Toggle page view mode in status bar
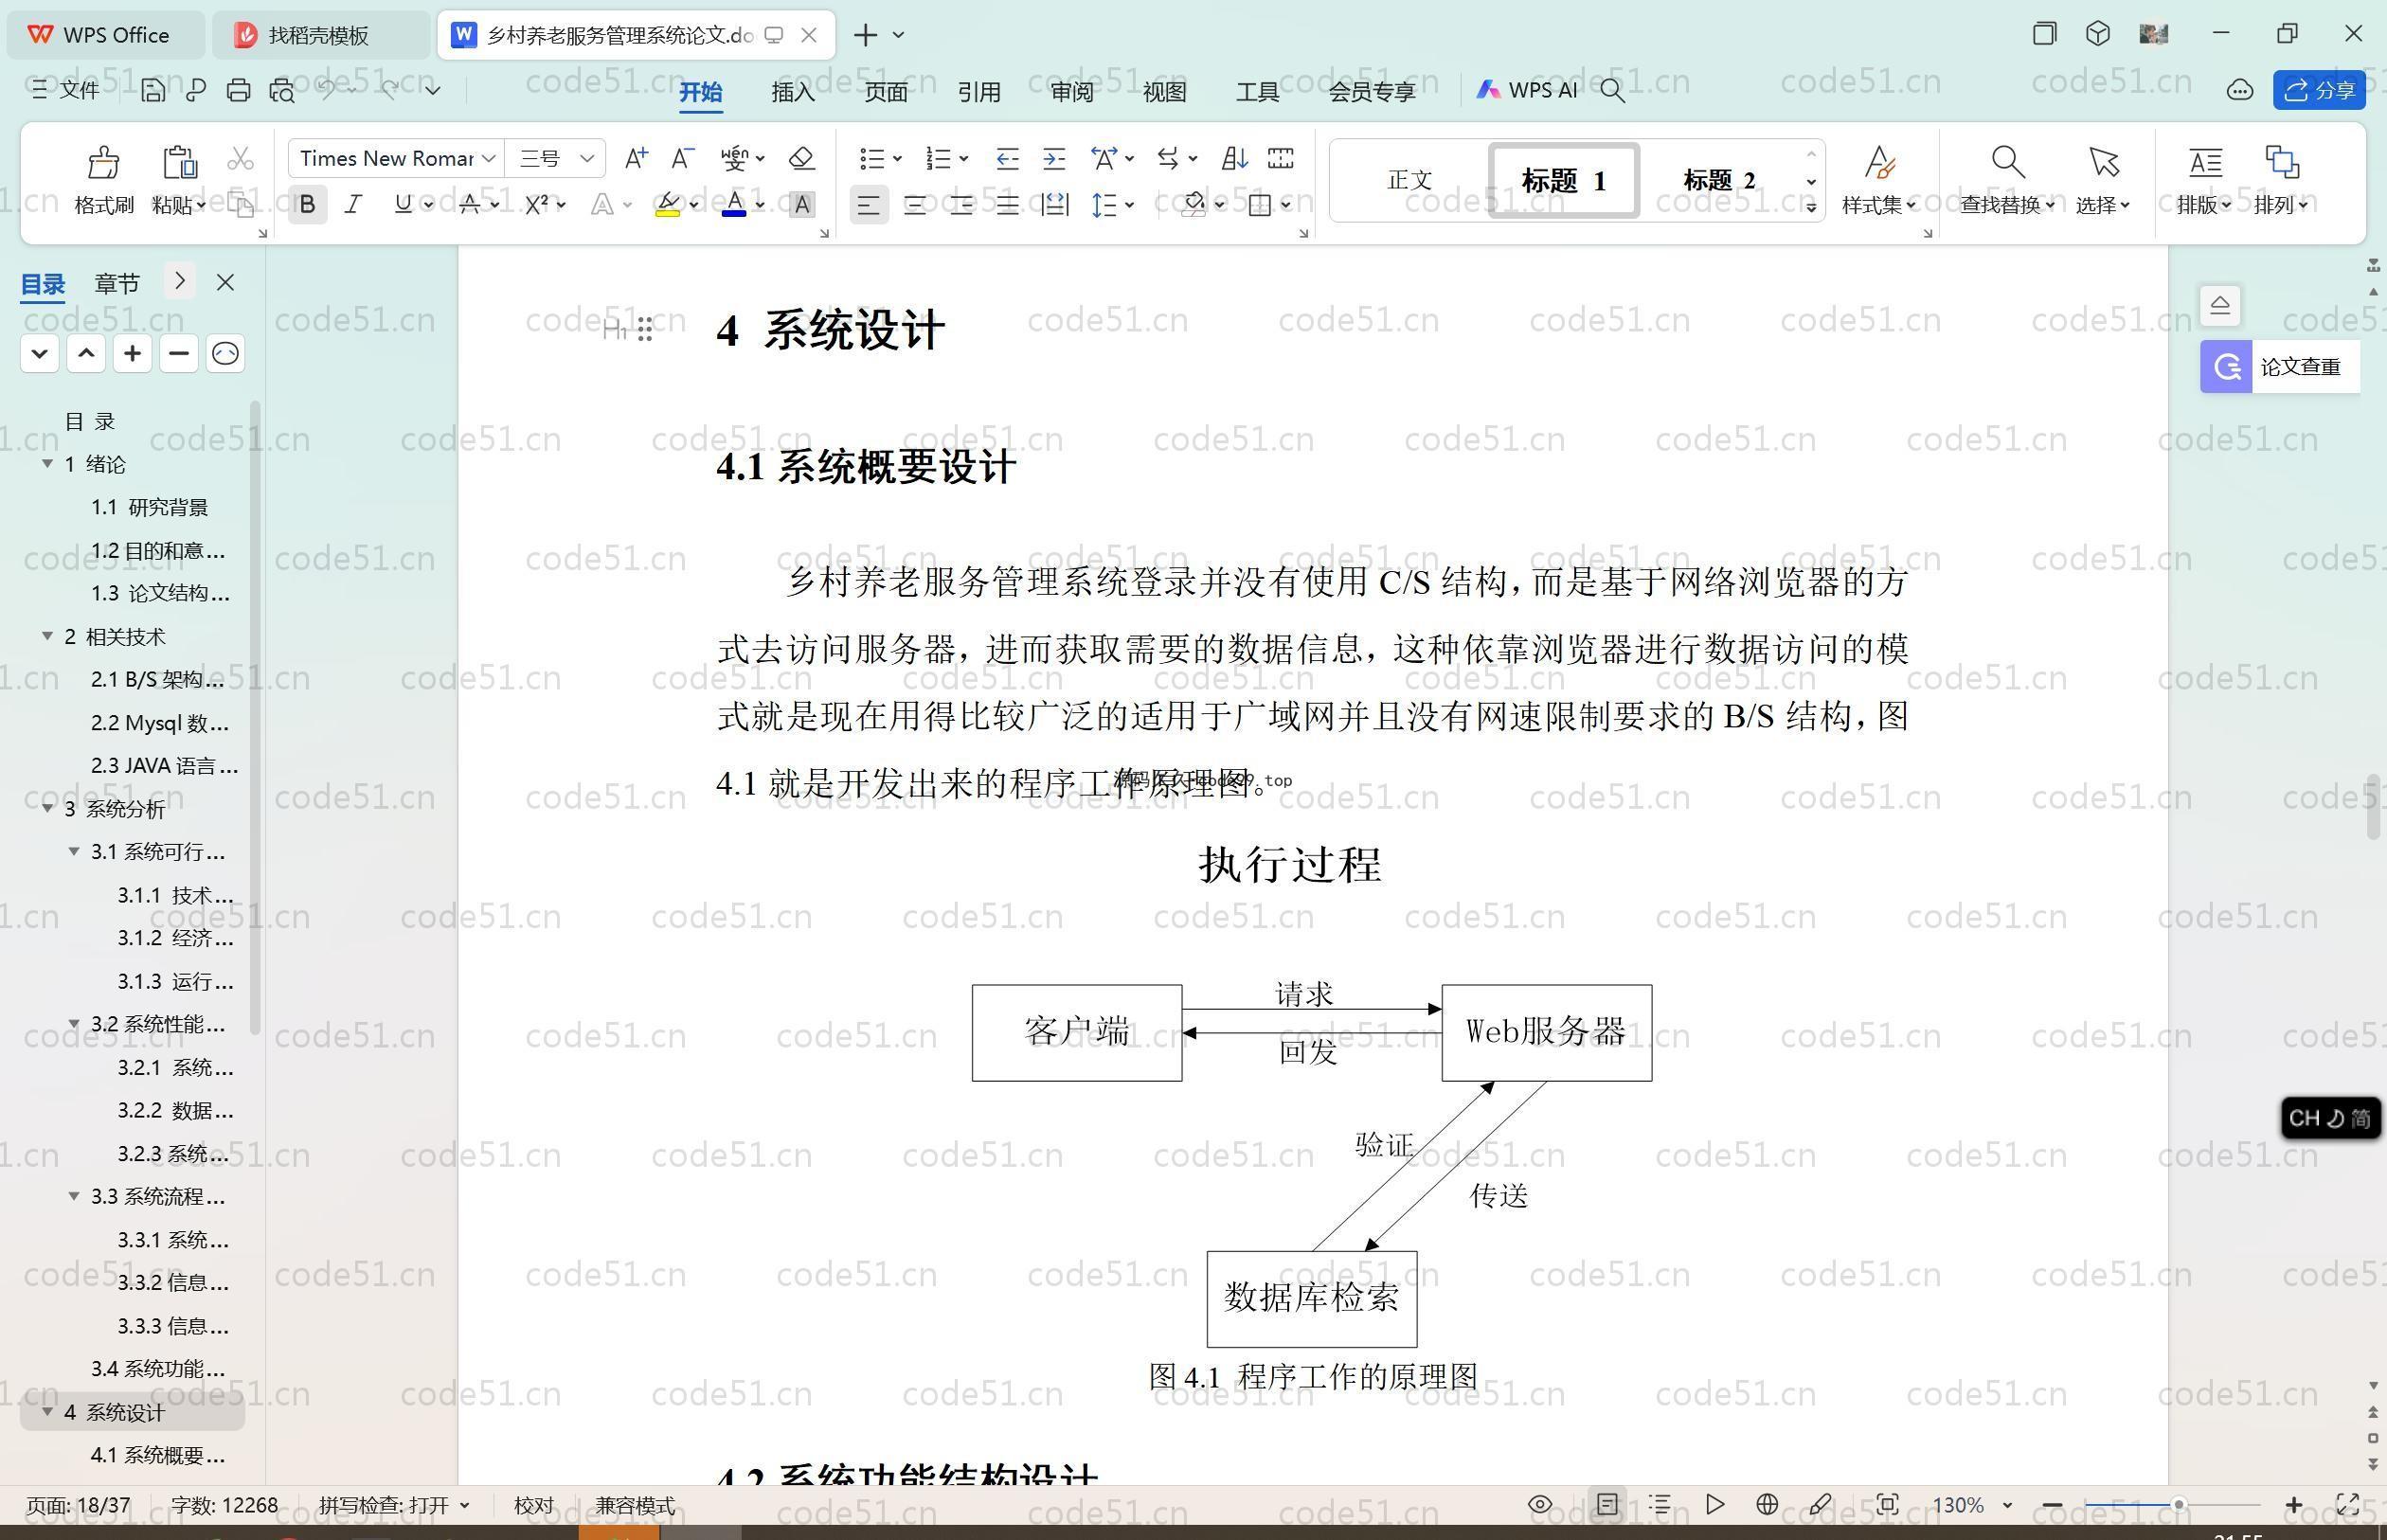The image size is (2387, 1540). click(x=1607, y=1504)
